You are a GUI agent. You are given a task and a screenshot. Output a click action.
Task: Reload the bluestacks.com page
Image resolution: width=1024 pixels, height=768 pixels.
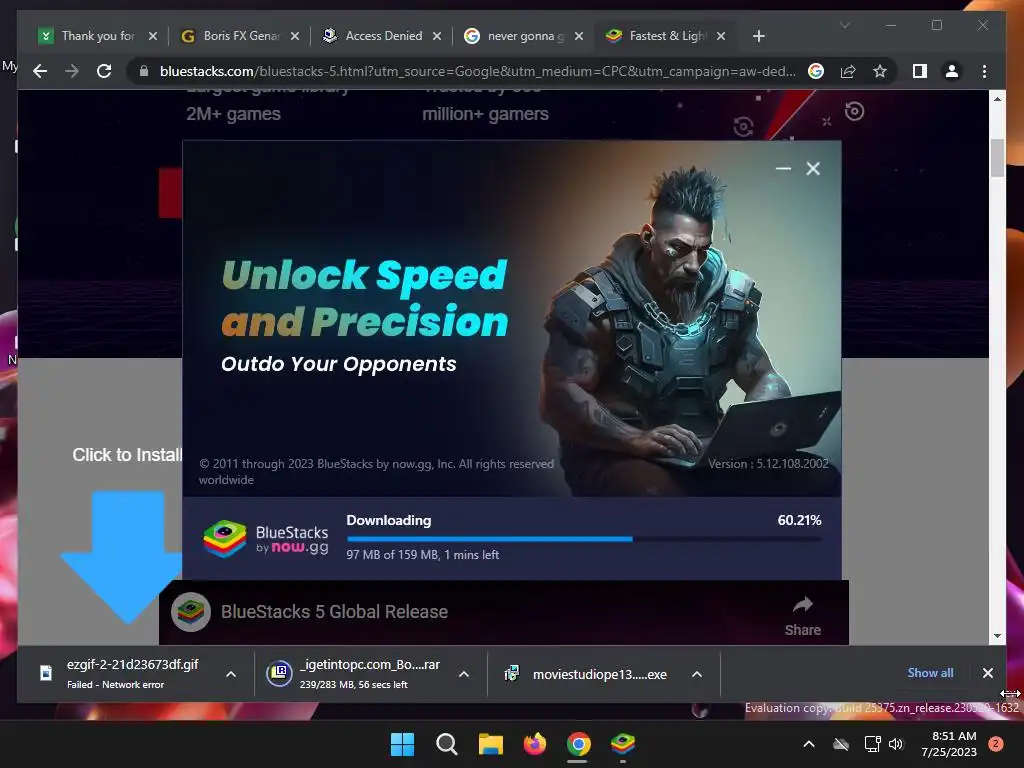(104, 71)
